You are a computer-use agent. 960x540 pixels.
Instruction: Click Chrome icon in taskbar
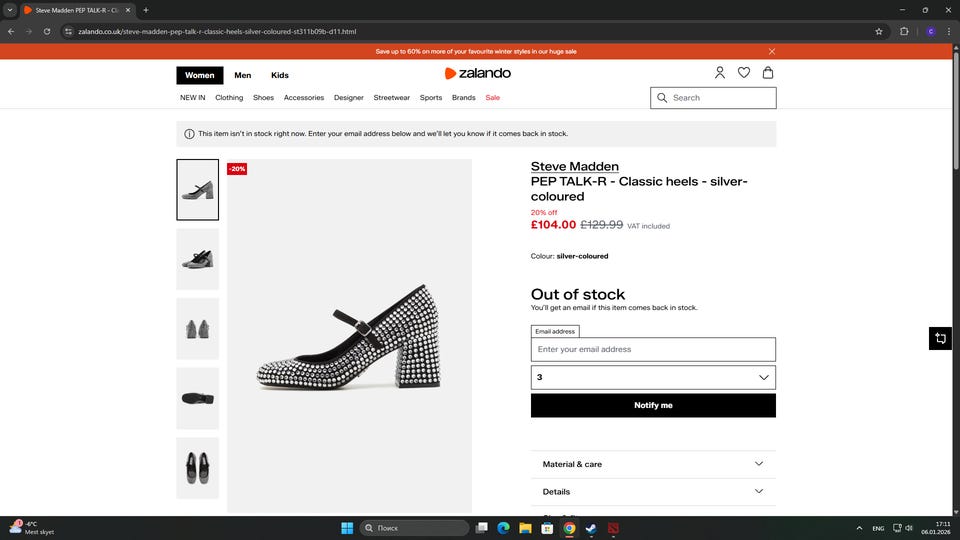[x=569, y=528]
